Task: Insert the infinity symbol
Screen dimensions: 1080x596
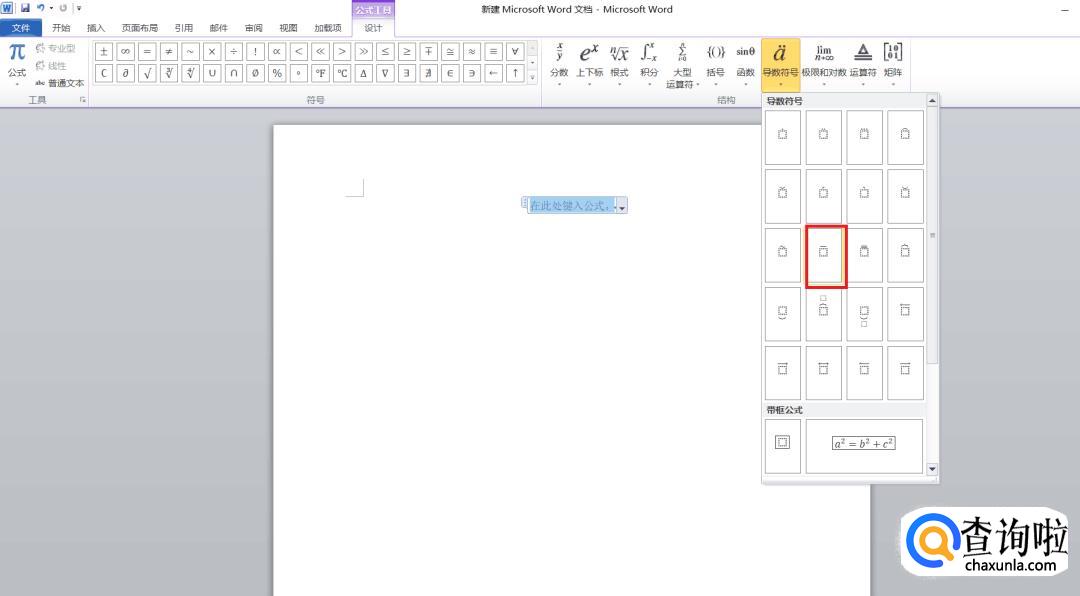Action: click(x=125, y=52)
